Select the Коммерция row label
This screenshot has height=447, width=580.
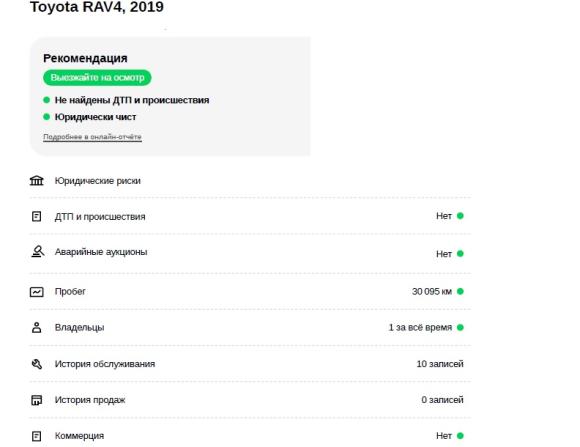click(79, 436)
